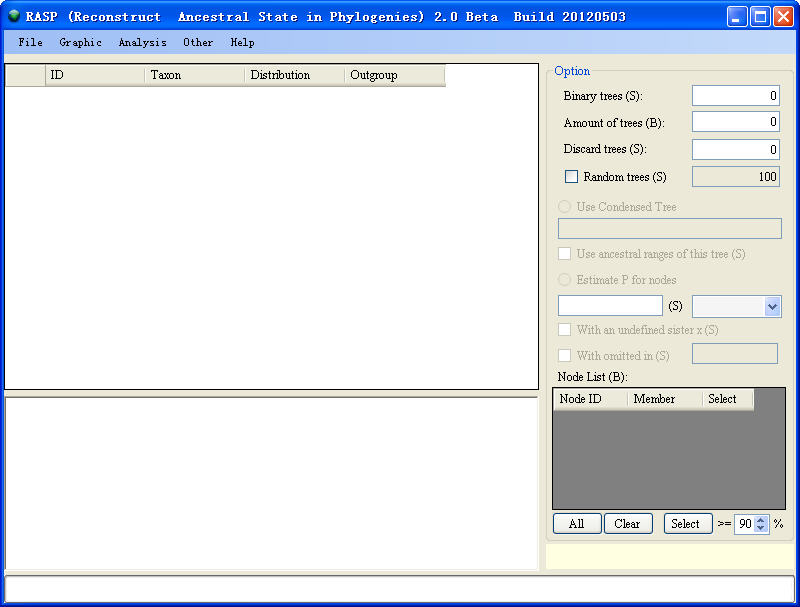The height and width of the screenshot is (607, 800).
Task: Click the condensed tree path field
Action: point(669,229)
